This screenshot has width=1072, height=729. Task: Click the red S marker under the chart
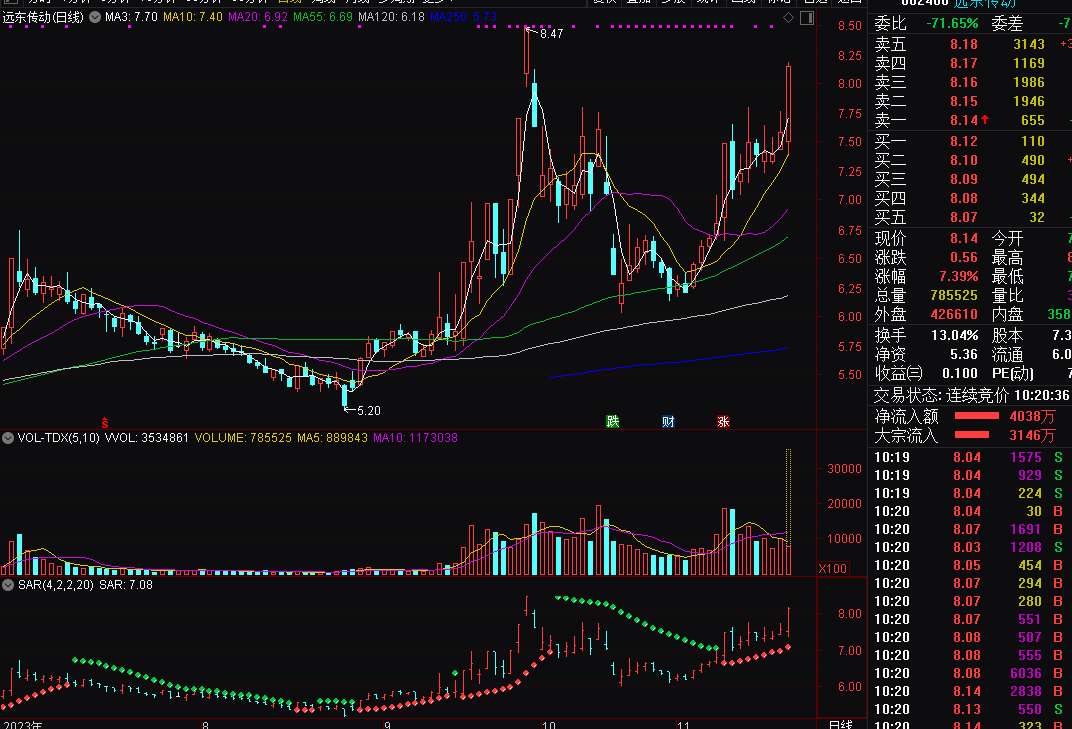pos(104,421)
